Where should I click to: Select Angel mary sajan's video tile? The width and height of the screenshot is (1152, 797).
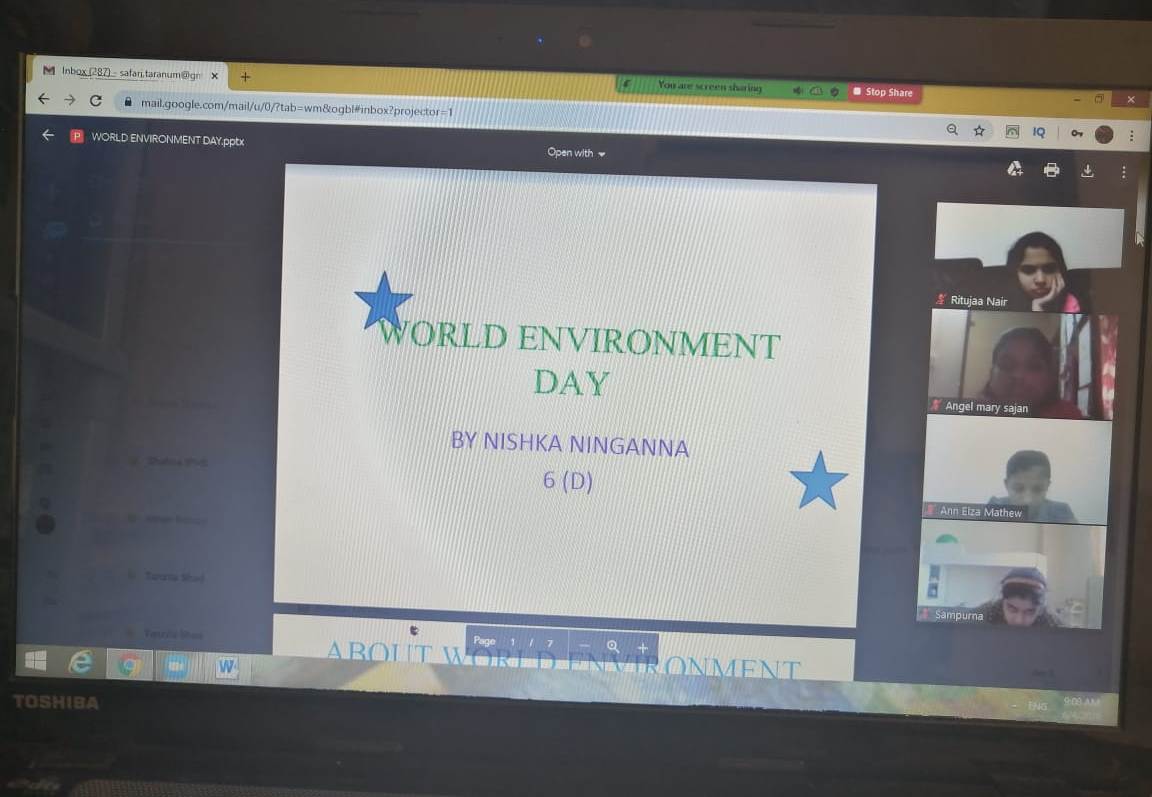click(x=1023, y=364)
